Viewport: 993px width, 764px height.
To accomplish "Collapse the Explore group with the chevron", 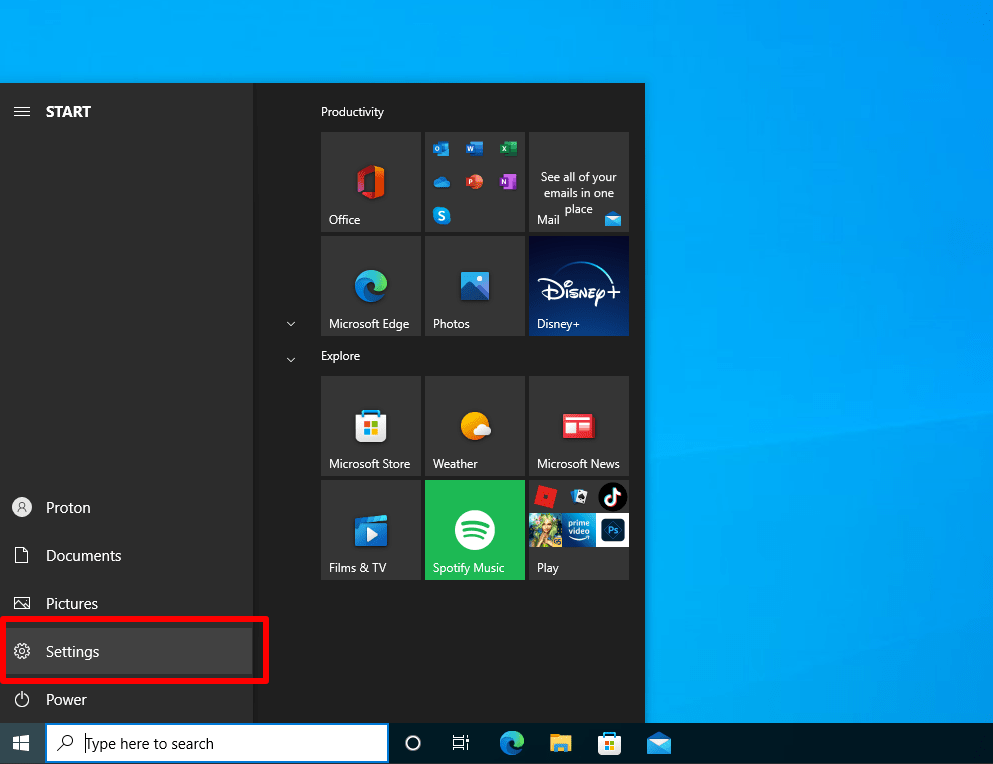I will [291, 359].
